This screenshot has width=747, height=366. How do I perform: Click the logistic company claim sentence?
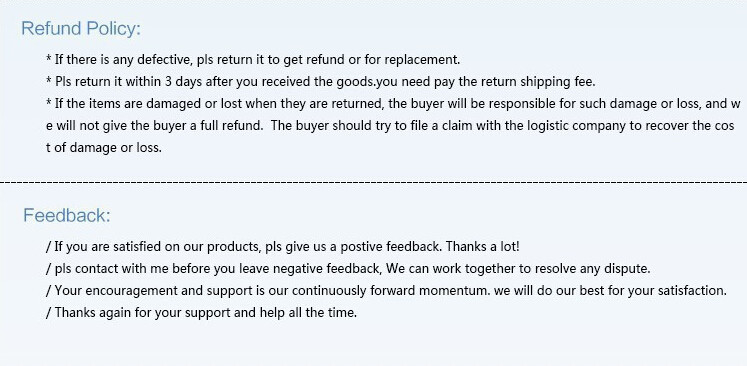pyautogui.click(x=502, y=126)
